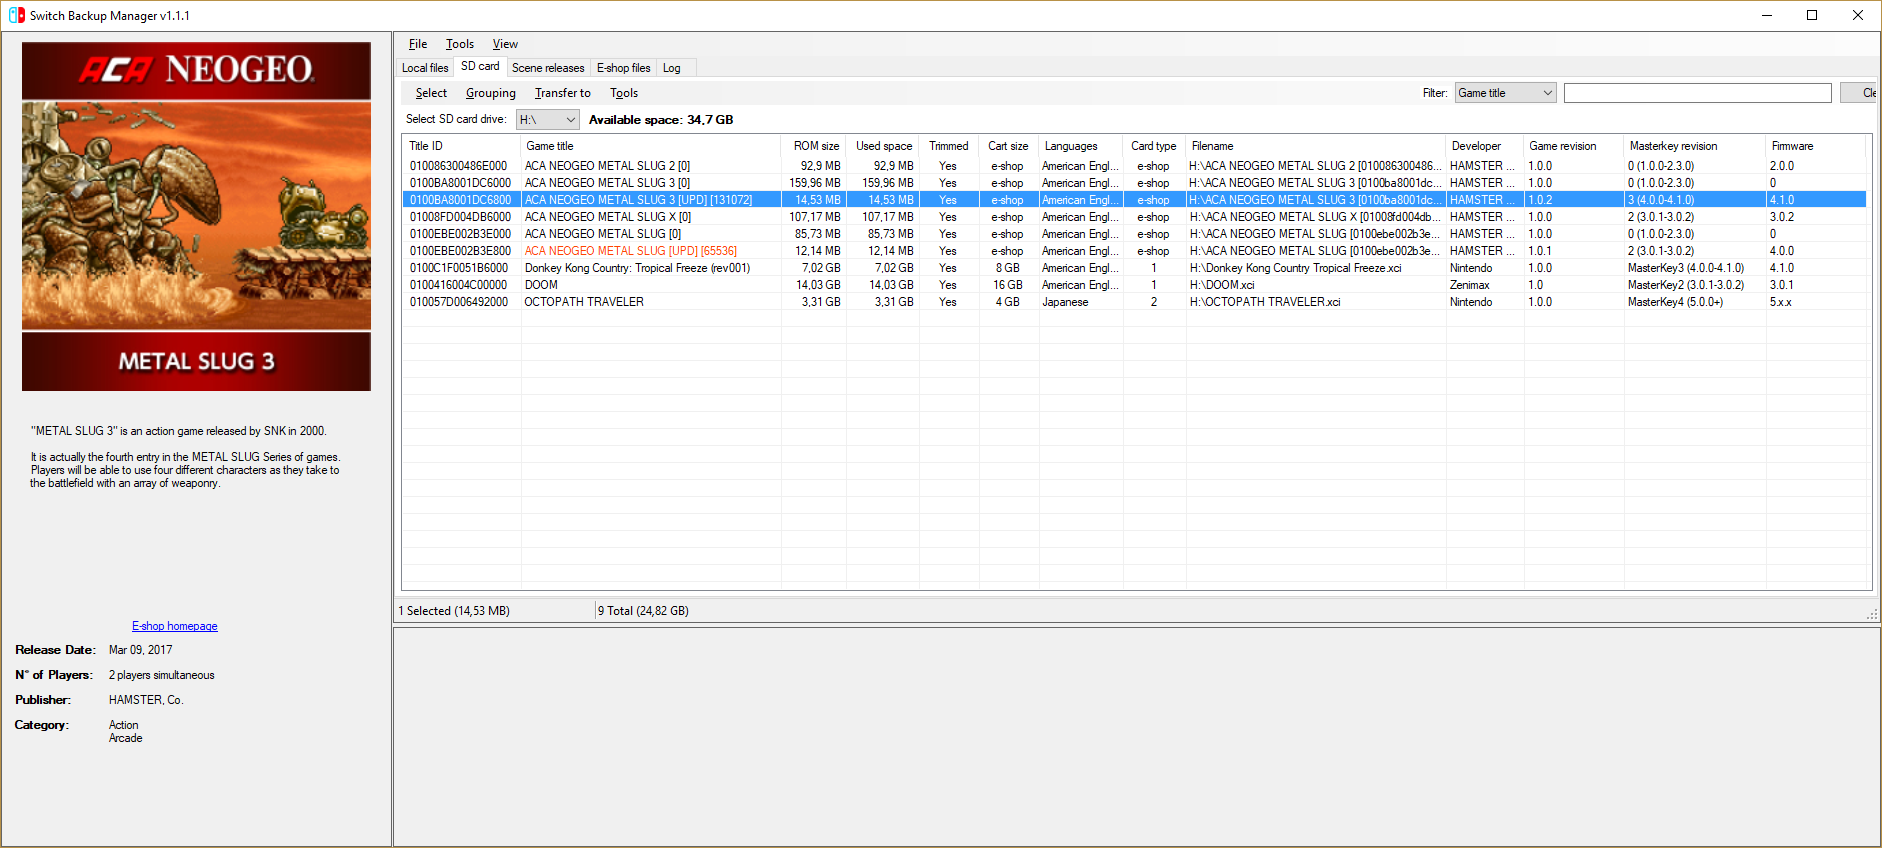Switch to the SD card tab
1882x848 pixels.
[480, 66]
